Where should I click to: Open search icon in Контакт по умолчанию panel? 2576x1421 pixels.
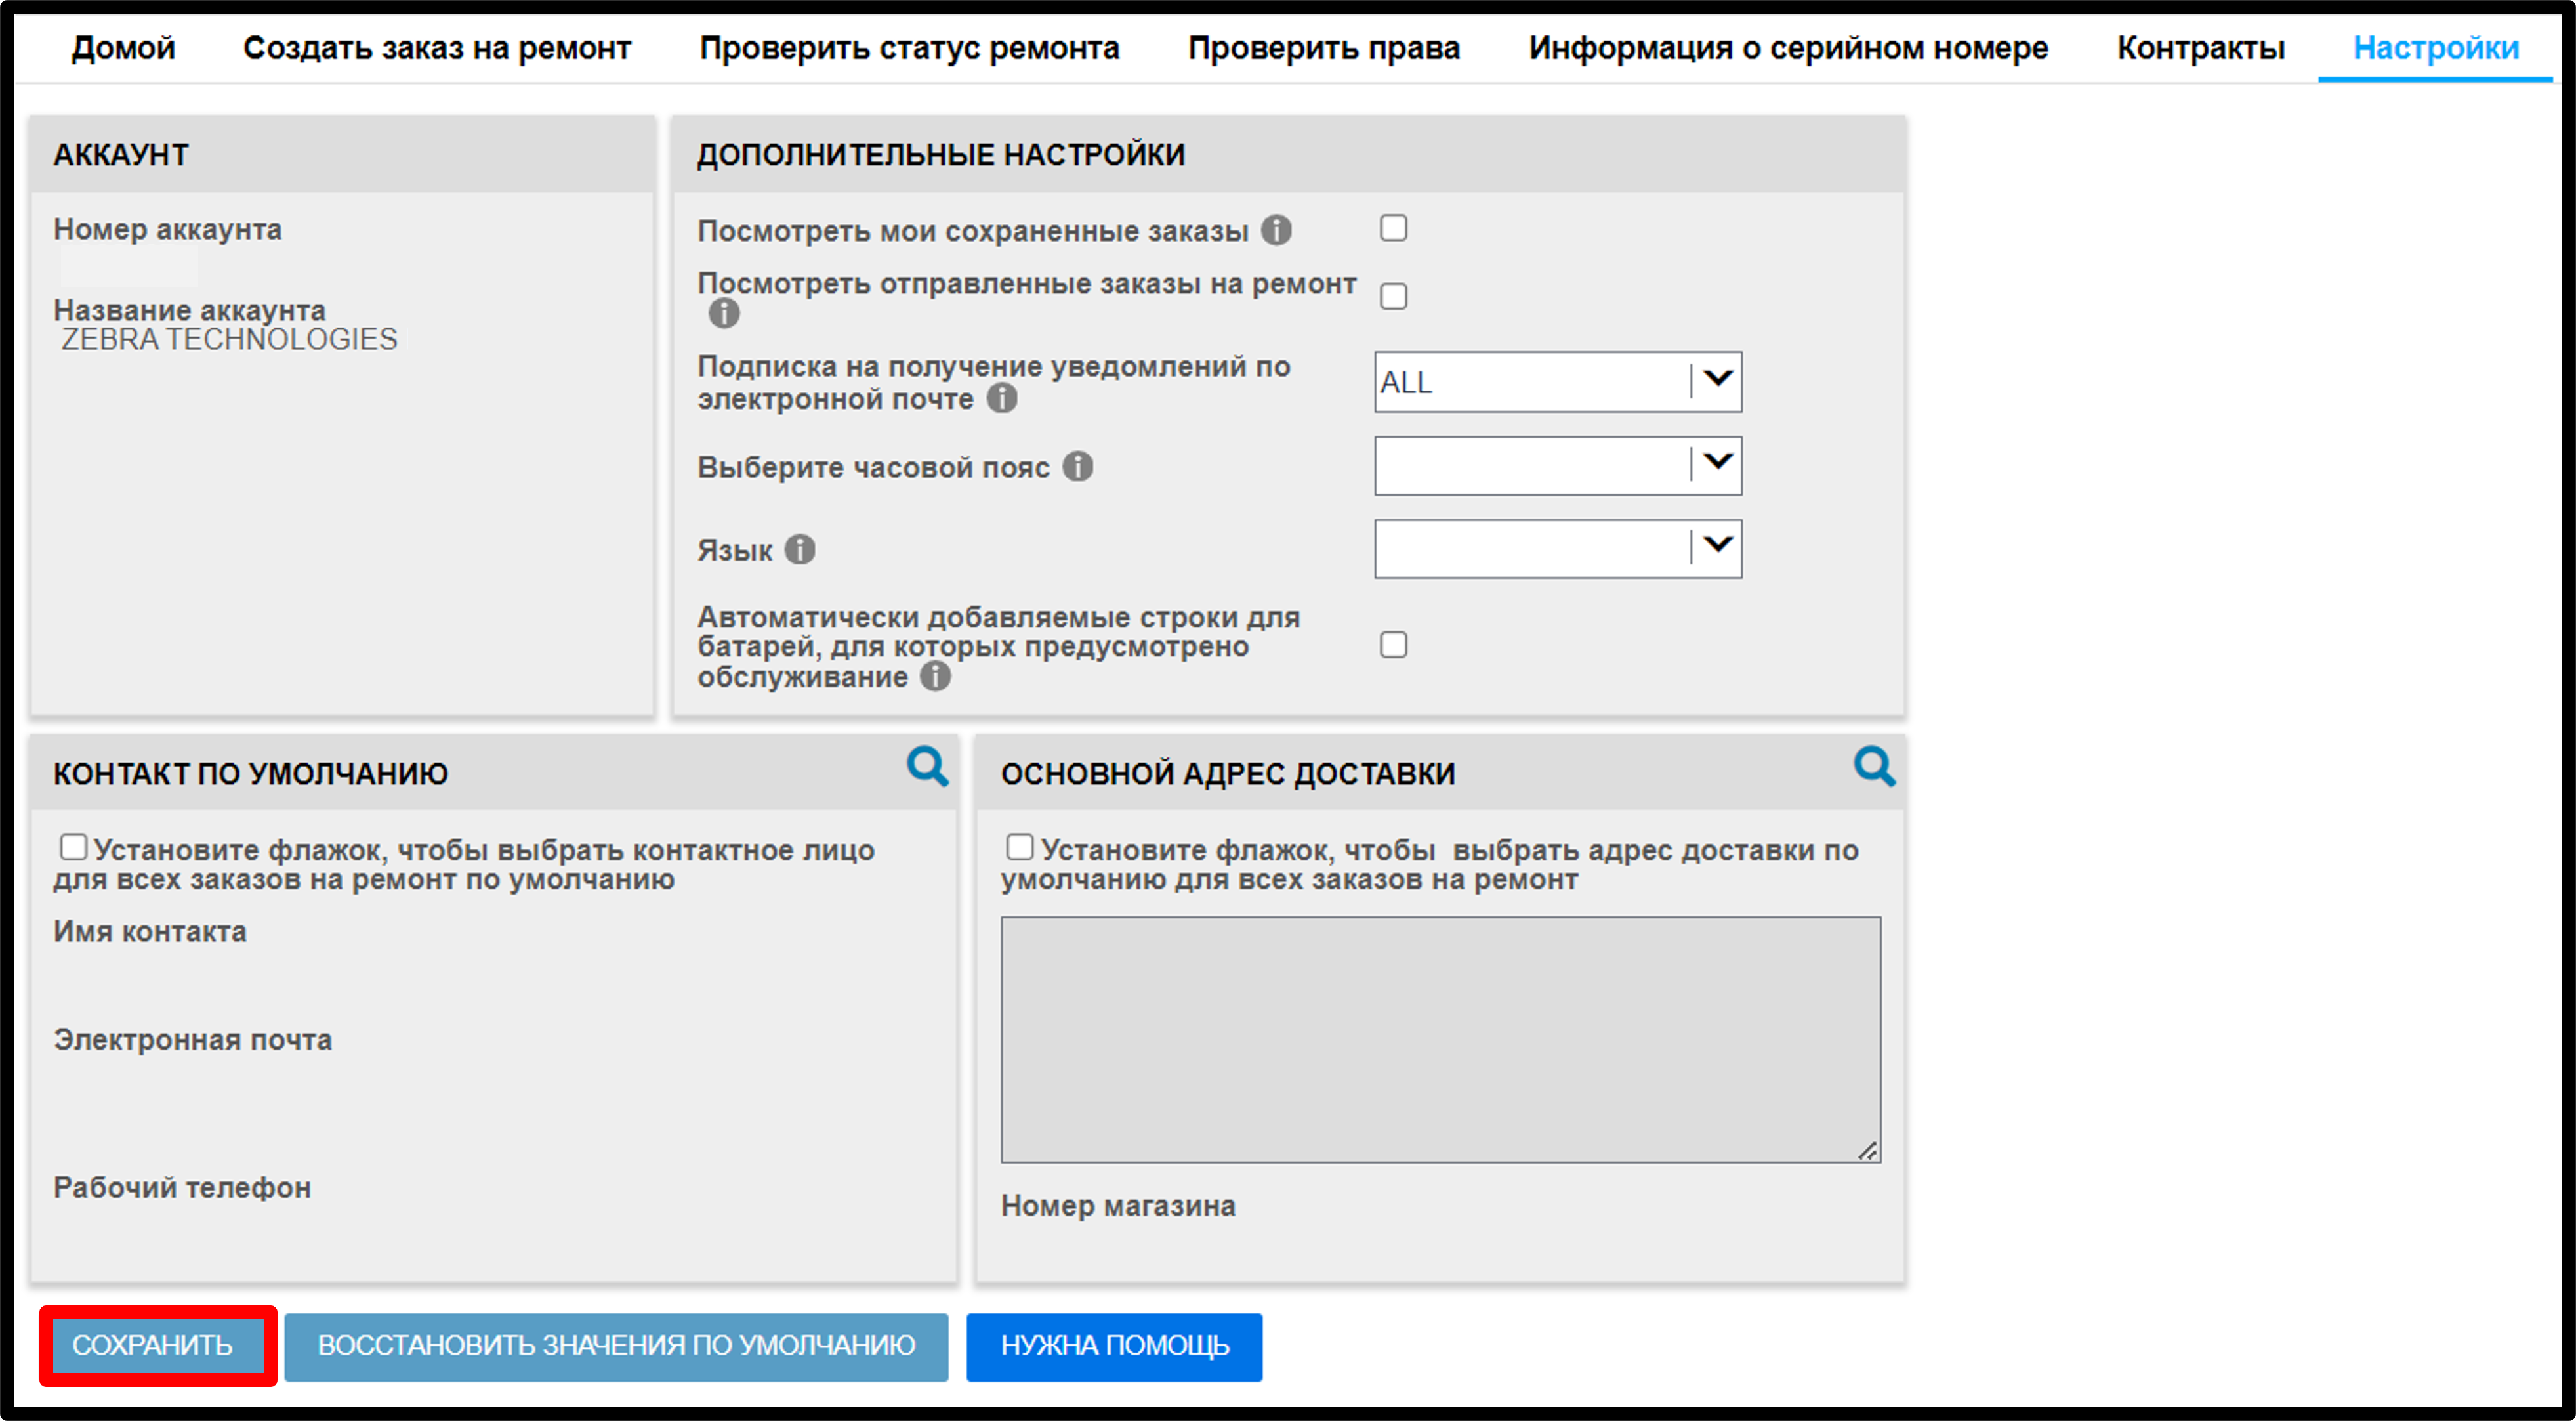point(927,767)
